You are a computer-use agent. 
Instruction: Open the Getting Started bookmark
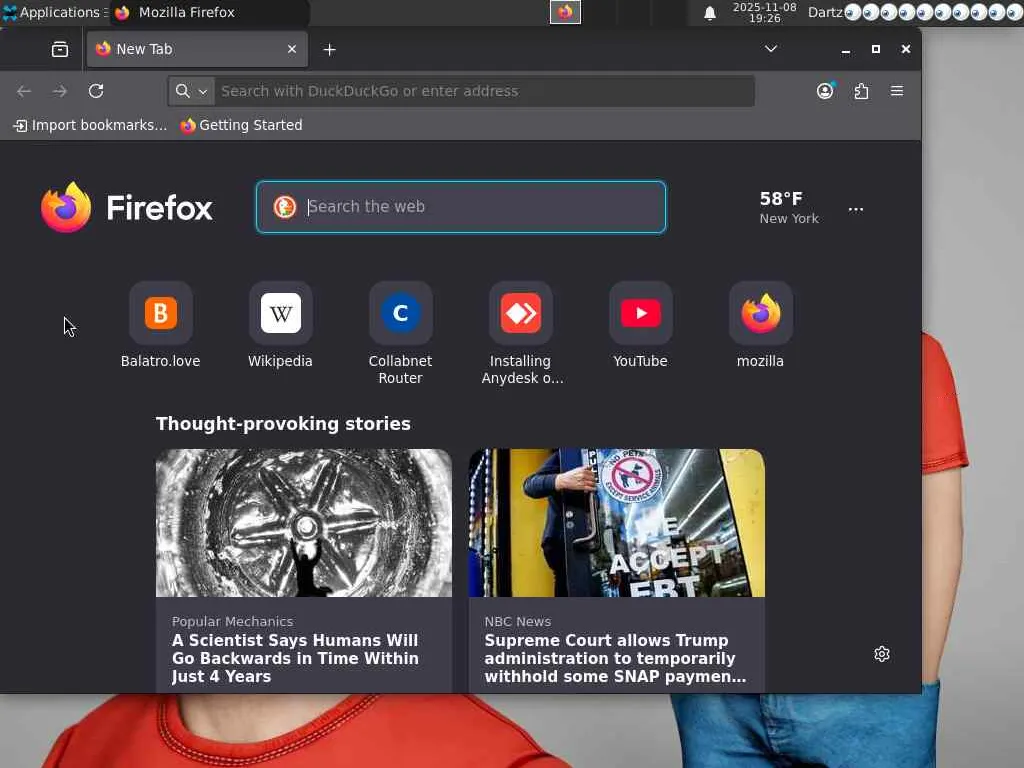(x=242, y=125)
